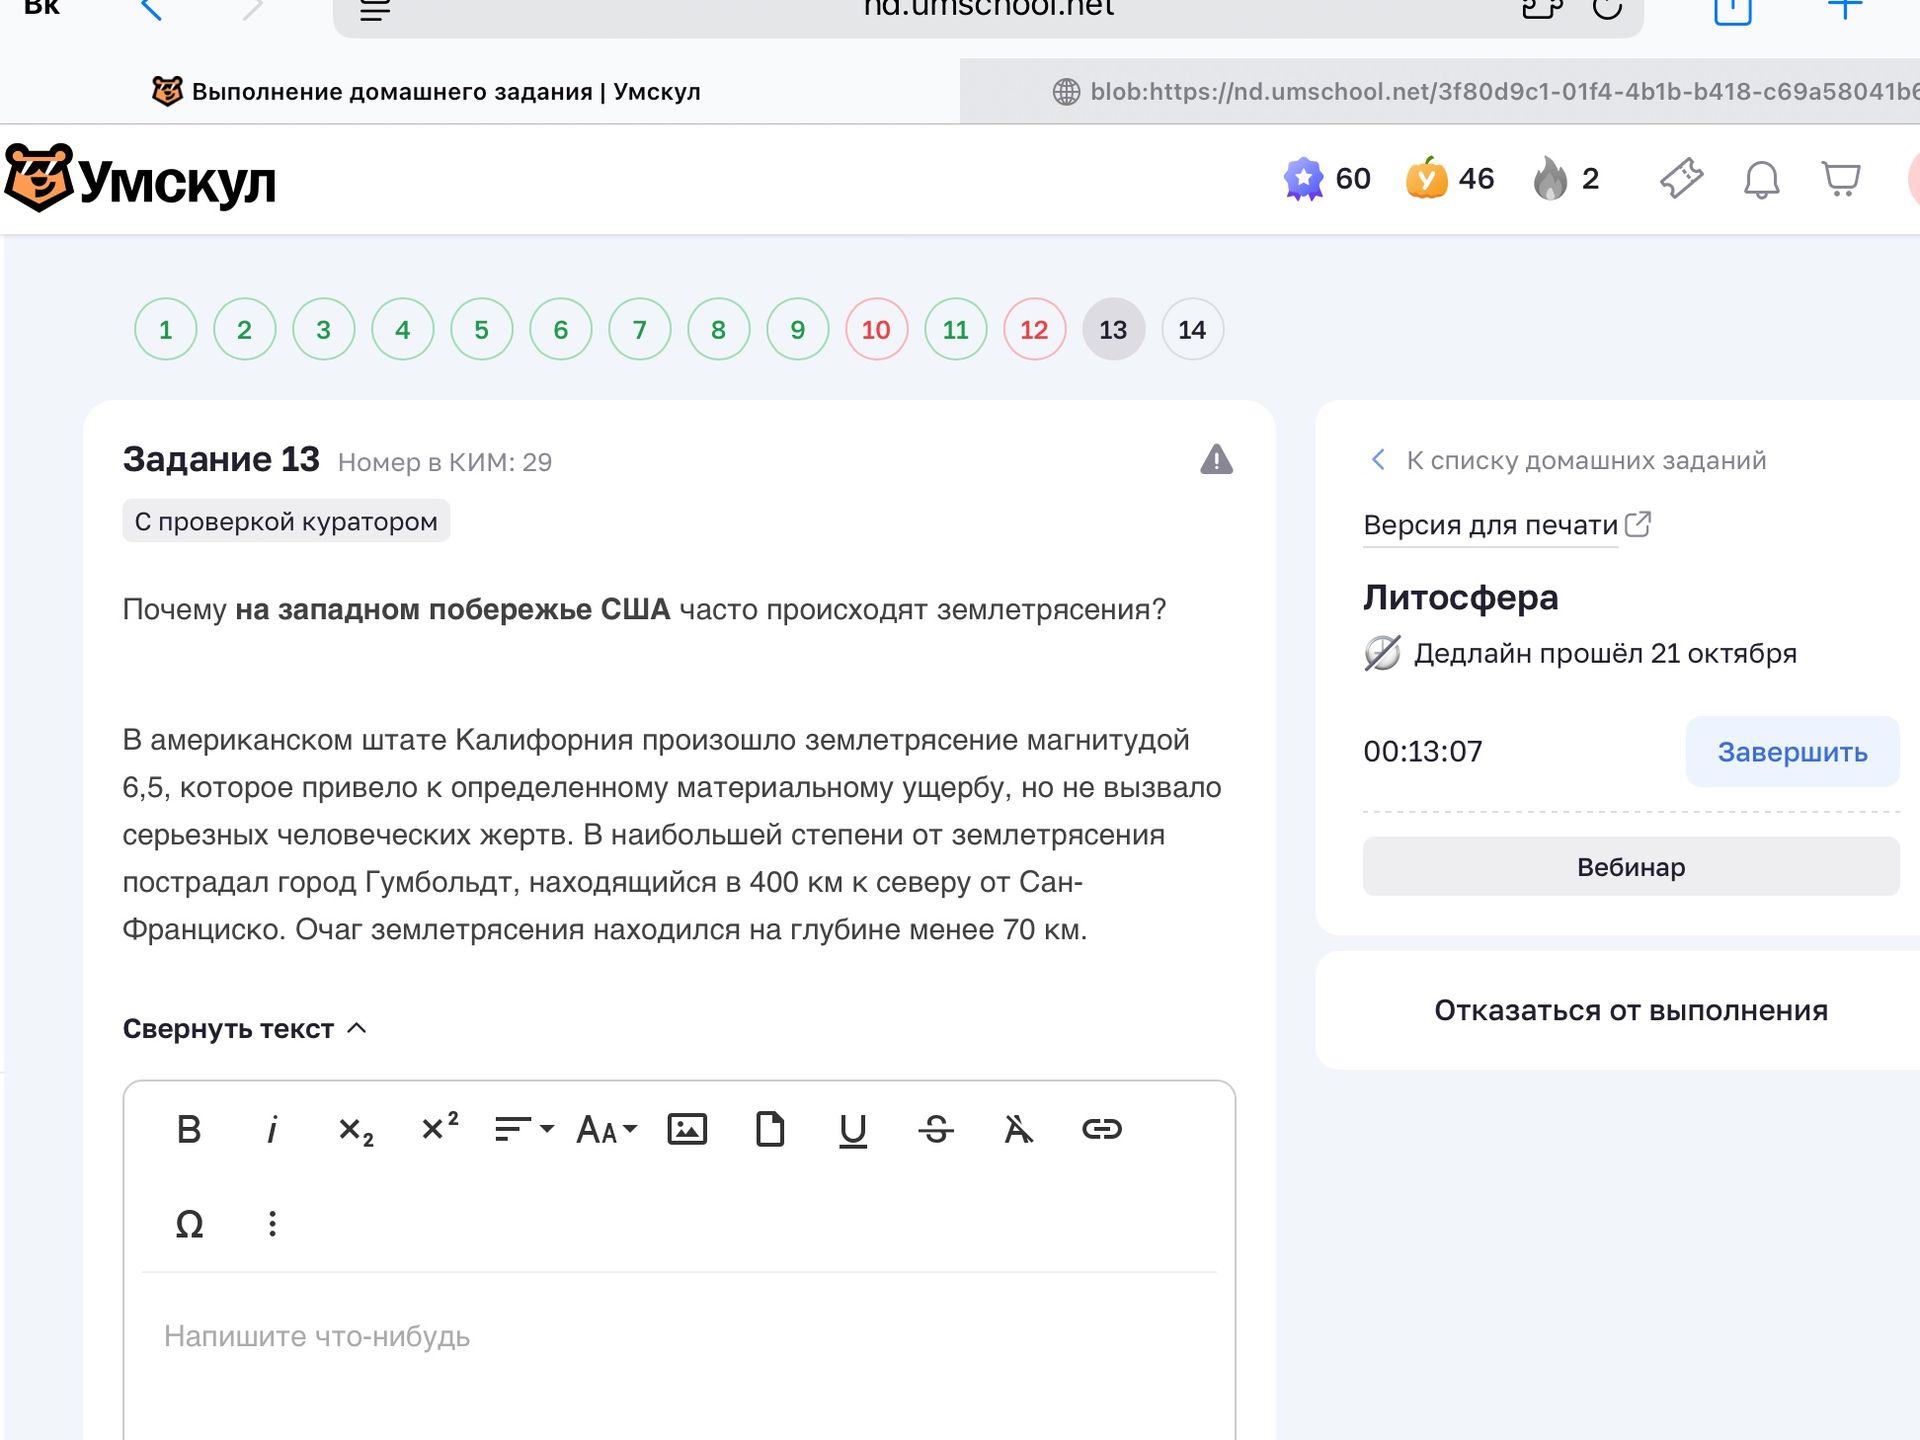Return to К списку домашних заданий
The width and height of the screenshot is (1920, 1440).
1568,460
